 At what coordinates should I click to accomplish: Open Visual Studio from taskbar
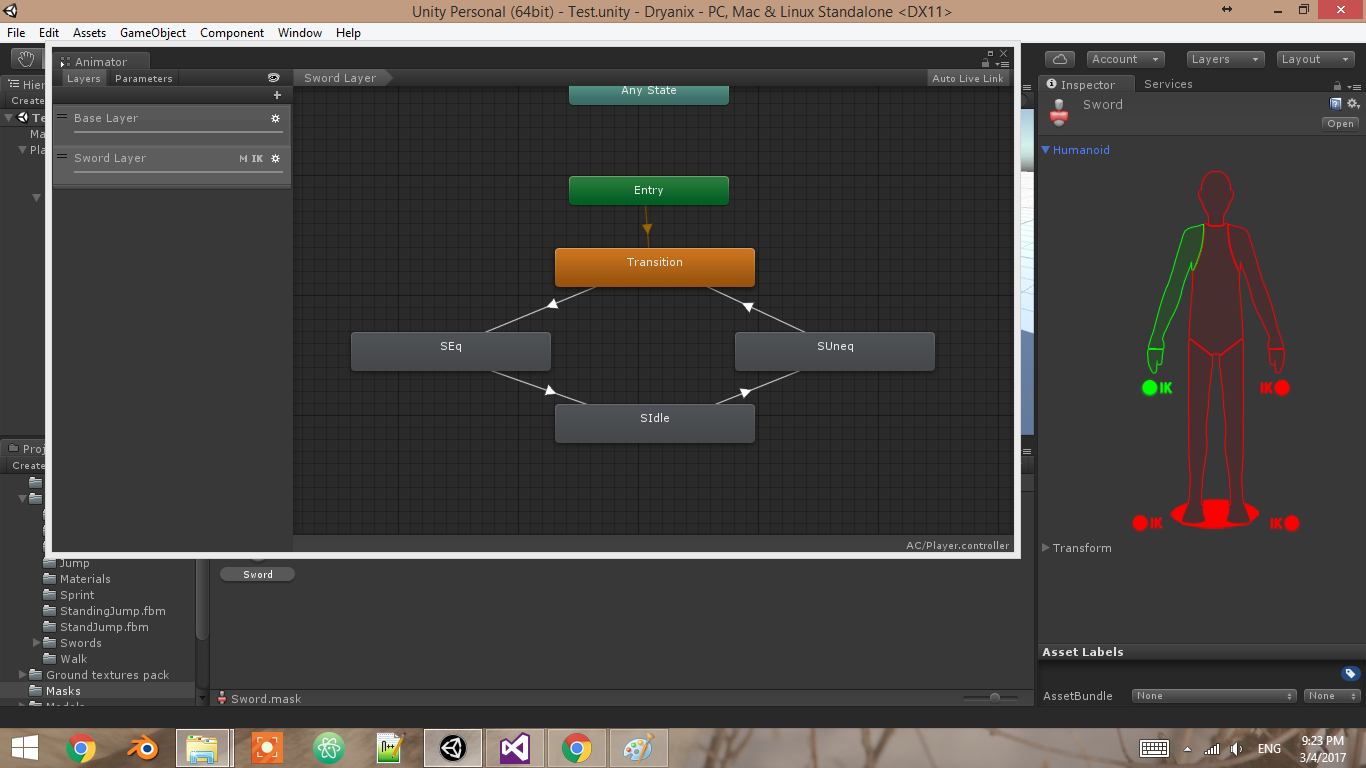(515, 747)
